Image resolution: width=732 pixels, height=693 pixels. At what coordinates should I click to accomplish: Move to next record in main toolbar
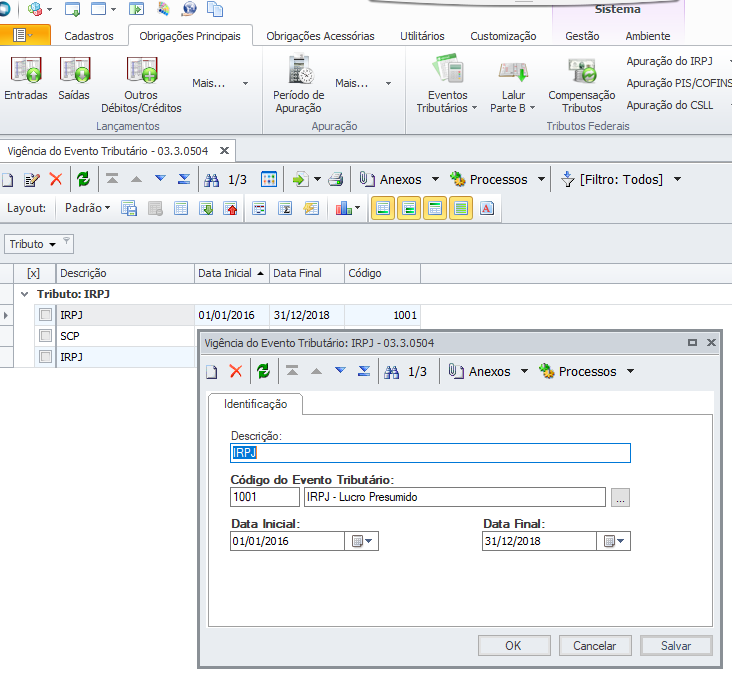(160, 178)
